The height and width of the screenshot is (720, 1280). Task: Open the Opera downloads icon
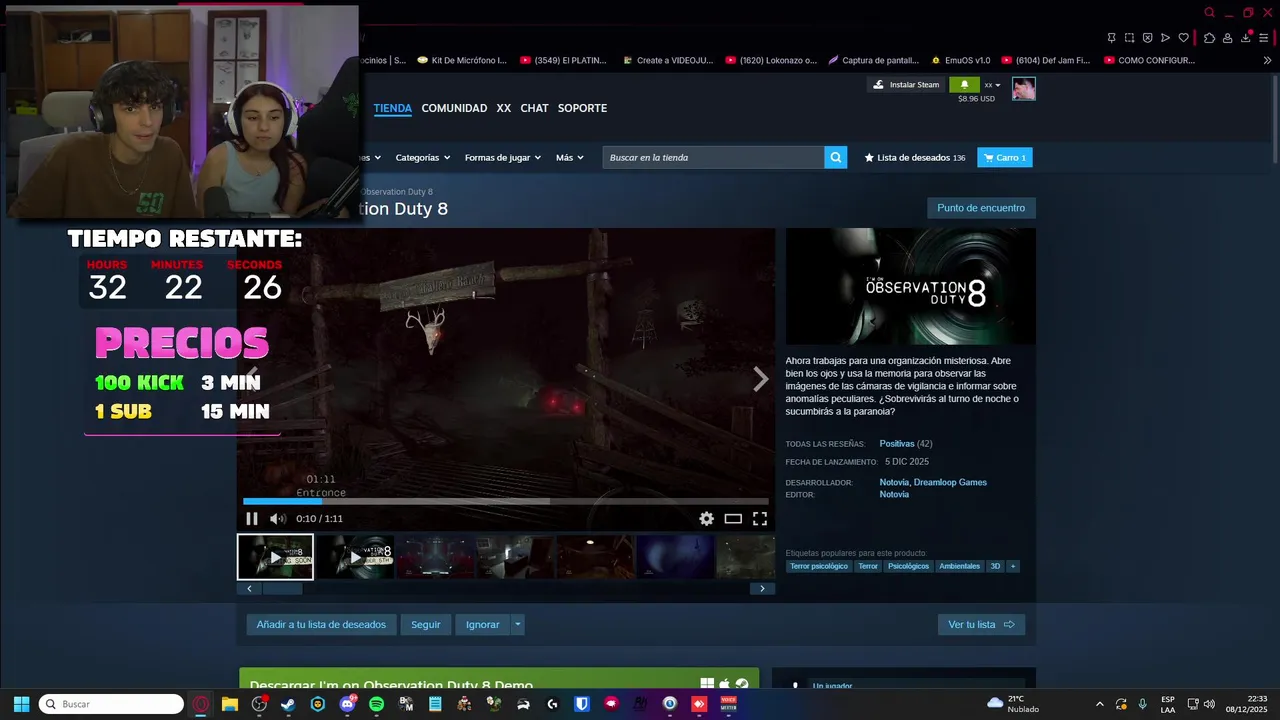pyautogui.click(x=1246, y=38)
